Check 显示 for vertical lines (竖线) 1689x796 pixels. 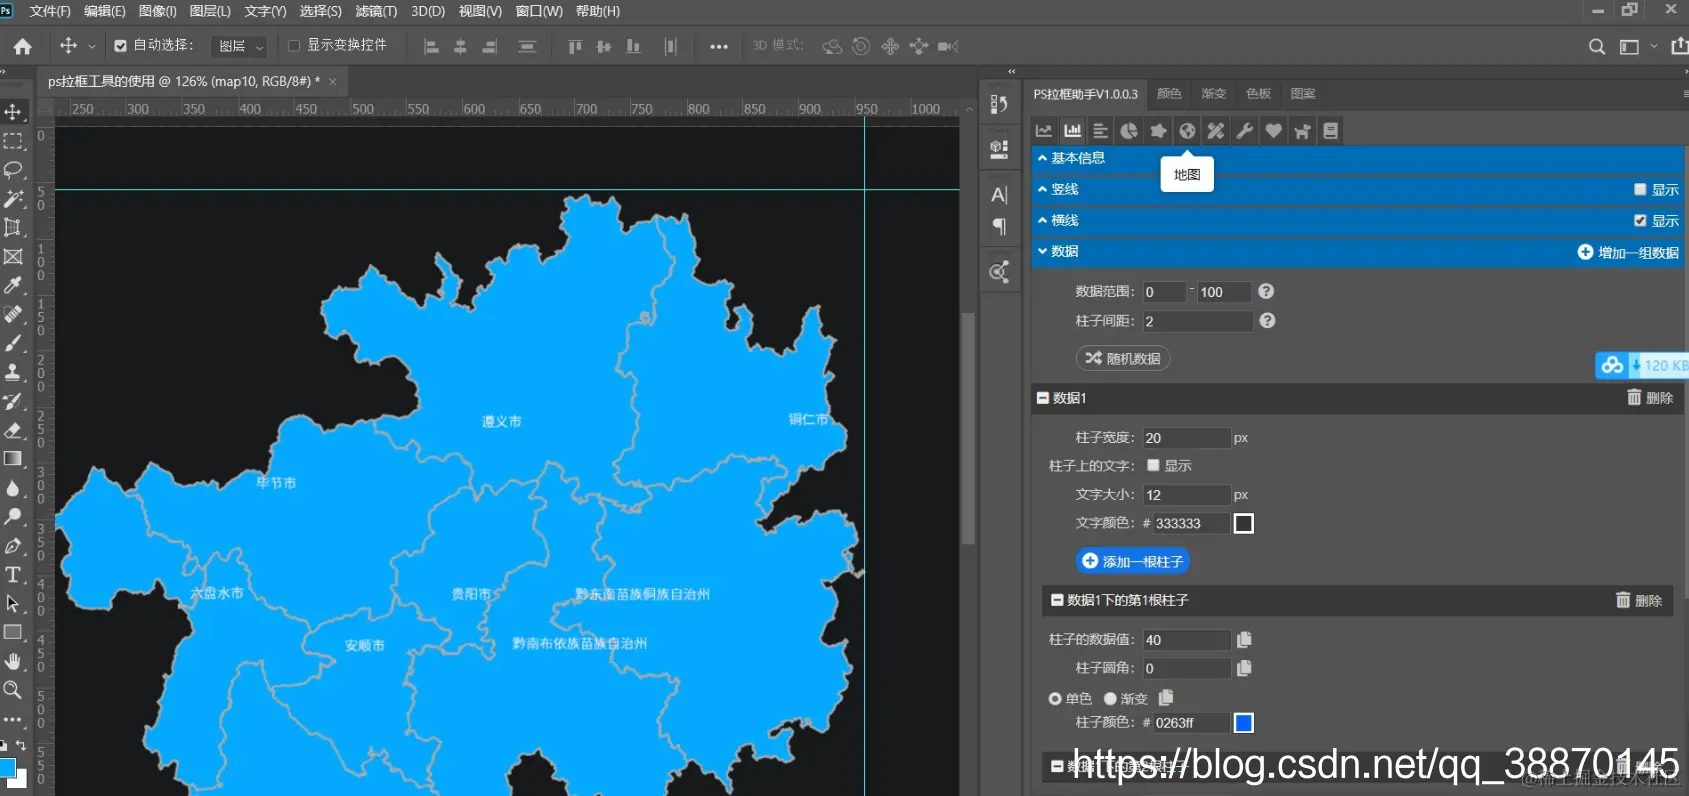1640,189
